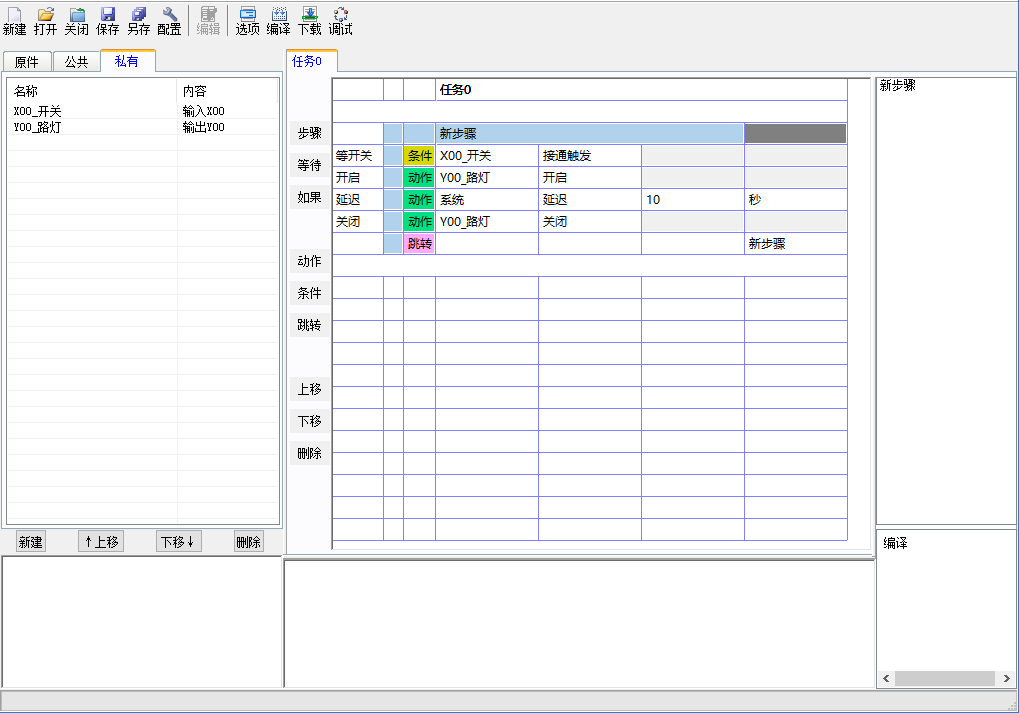Click the 另存 (Save As) icon
Screen dimensions: 1019x713
[x=138, y=20]
